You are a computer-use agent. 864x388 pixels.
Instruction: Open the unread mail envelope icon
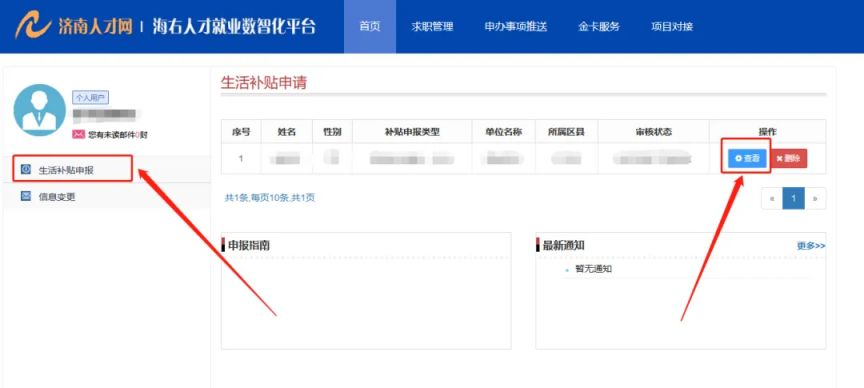coord(79,134)
